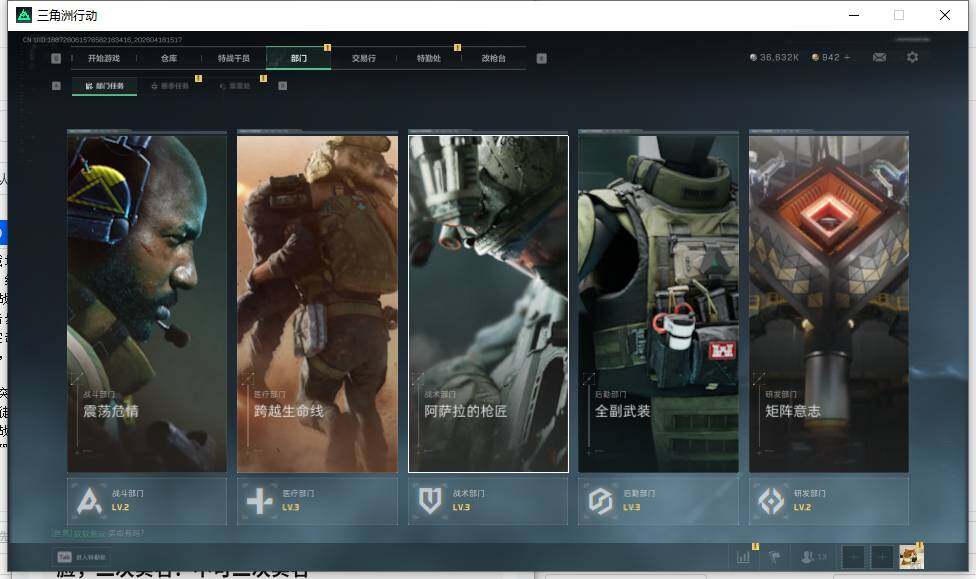976x579 pixels.
Task: Open the third sub-tab with notification badge
Action: pos(235,86)
